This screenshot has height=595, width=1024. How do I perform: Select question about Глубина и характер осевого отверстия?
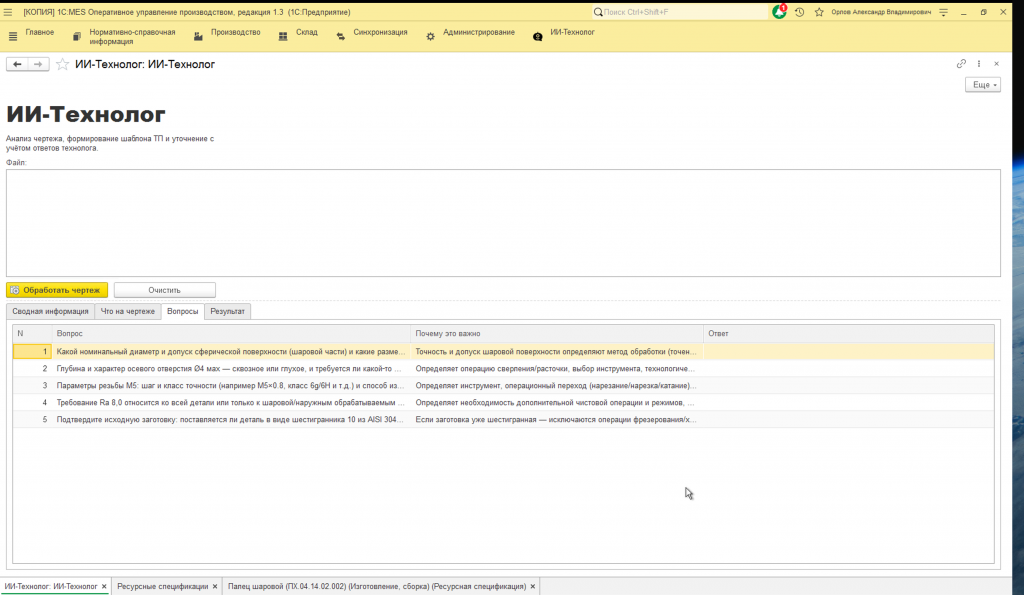tap(231, 368)
